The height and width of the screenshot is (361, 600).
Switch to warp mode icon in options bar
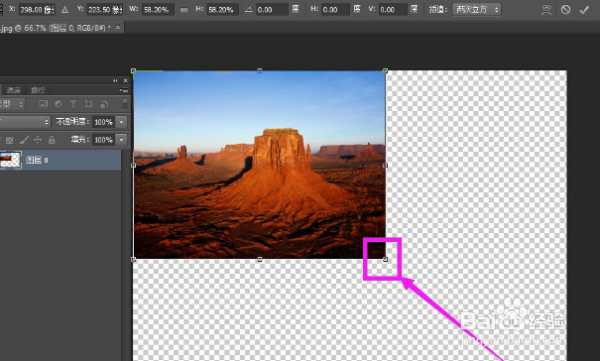point(546,10)
